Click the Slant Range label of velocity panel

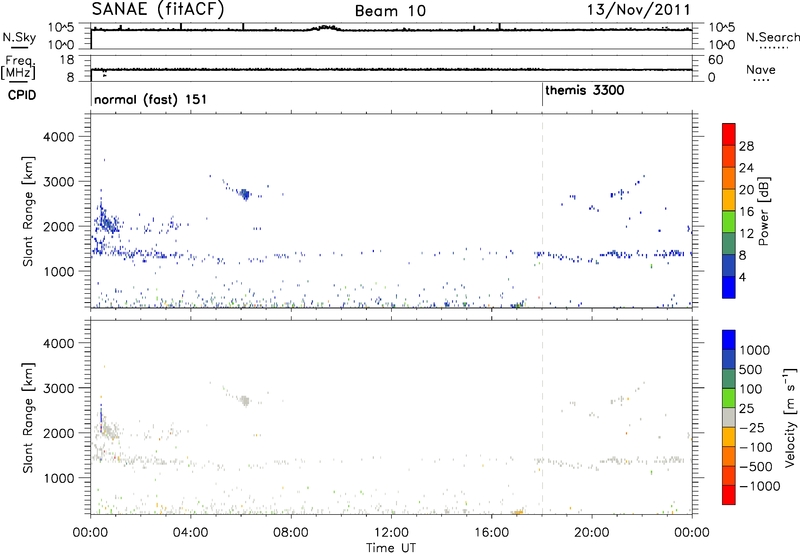[x=29, y=418]
